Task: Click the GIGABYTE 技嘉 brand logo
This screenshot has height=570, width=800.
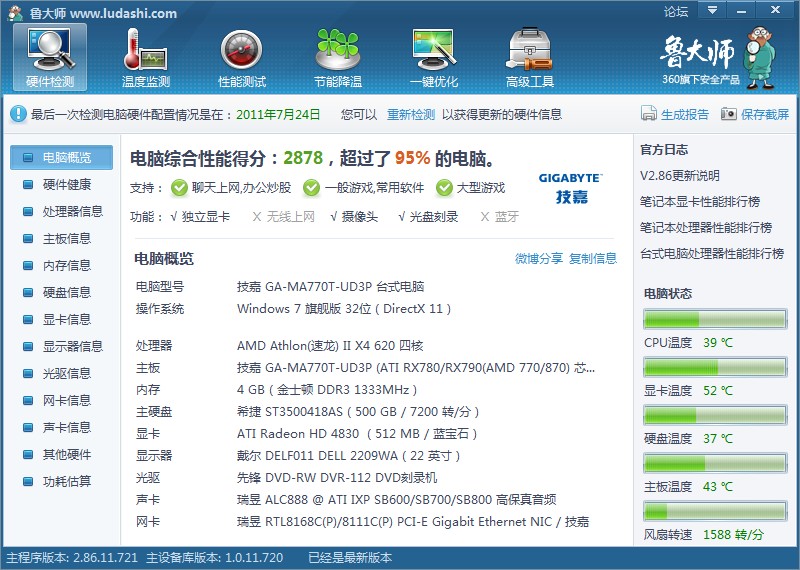Action: tap(571, 188)
